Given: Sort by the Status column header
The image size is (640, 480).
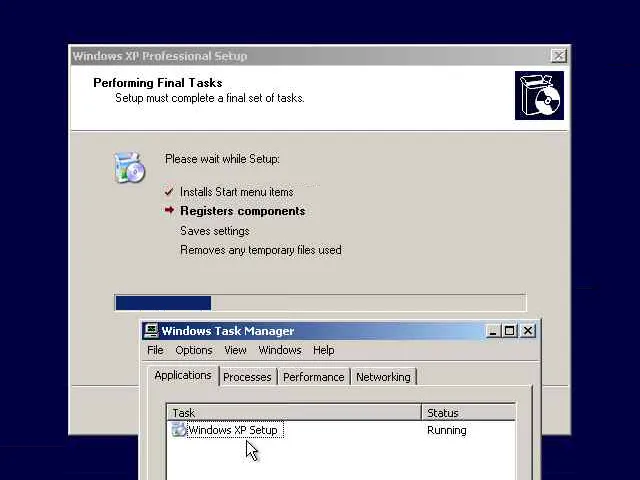Looking at the screenshot, I should point(469,413).
